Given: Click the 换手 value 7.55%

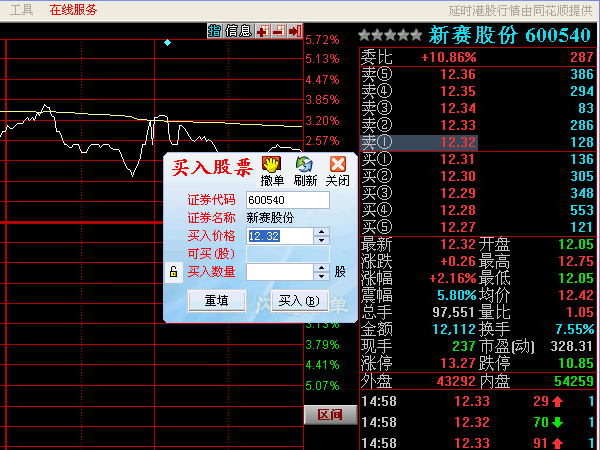Looking at the screenshot, I should (x=575, y=329).
